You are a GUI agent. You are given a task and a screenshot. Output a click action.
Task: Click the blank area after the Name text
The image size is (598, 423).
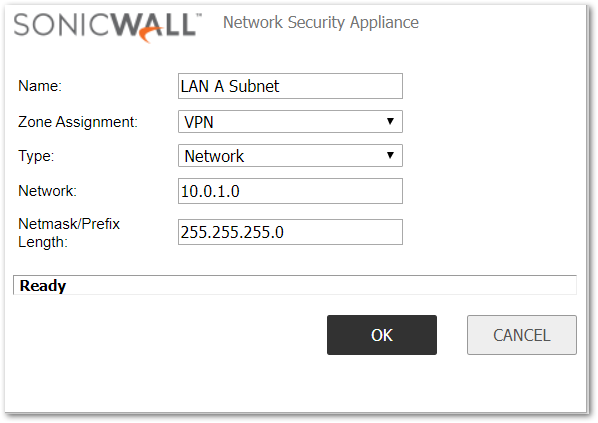point(340,86)
